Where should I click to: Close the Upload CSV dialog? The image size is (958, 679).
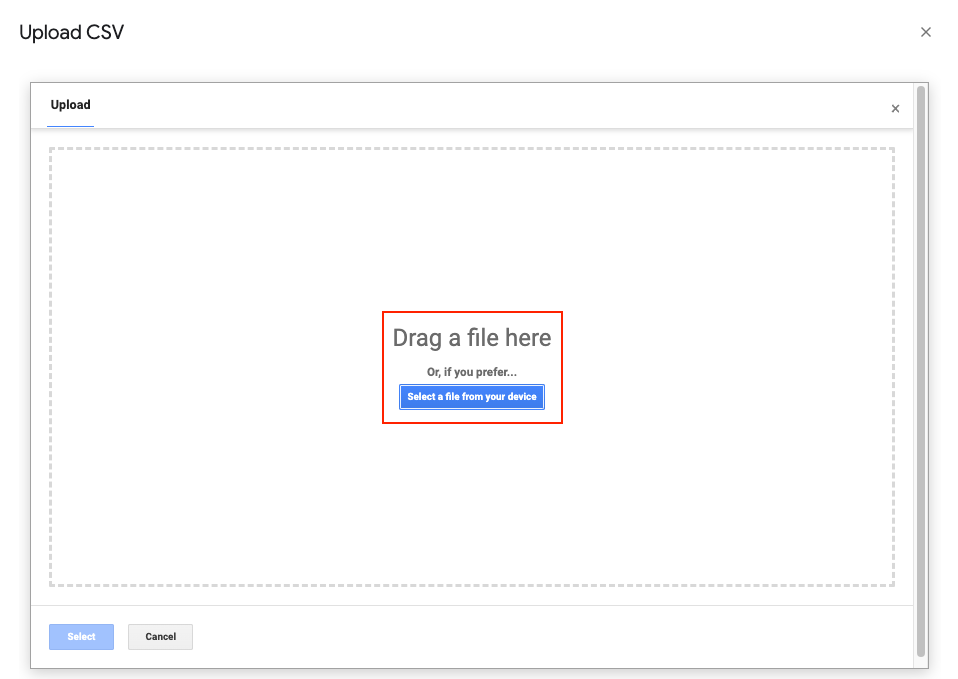click(926, 32)
